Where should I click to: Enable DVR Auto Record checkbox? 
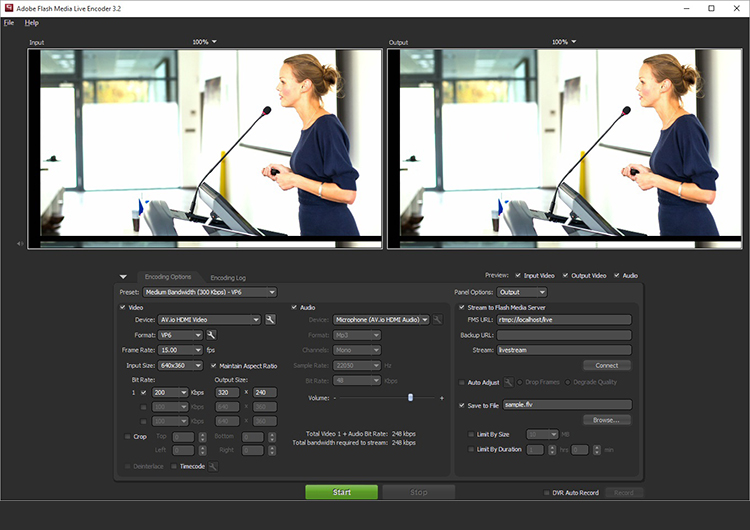545,493
